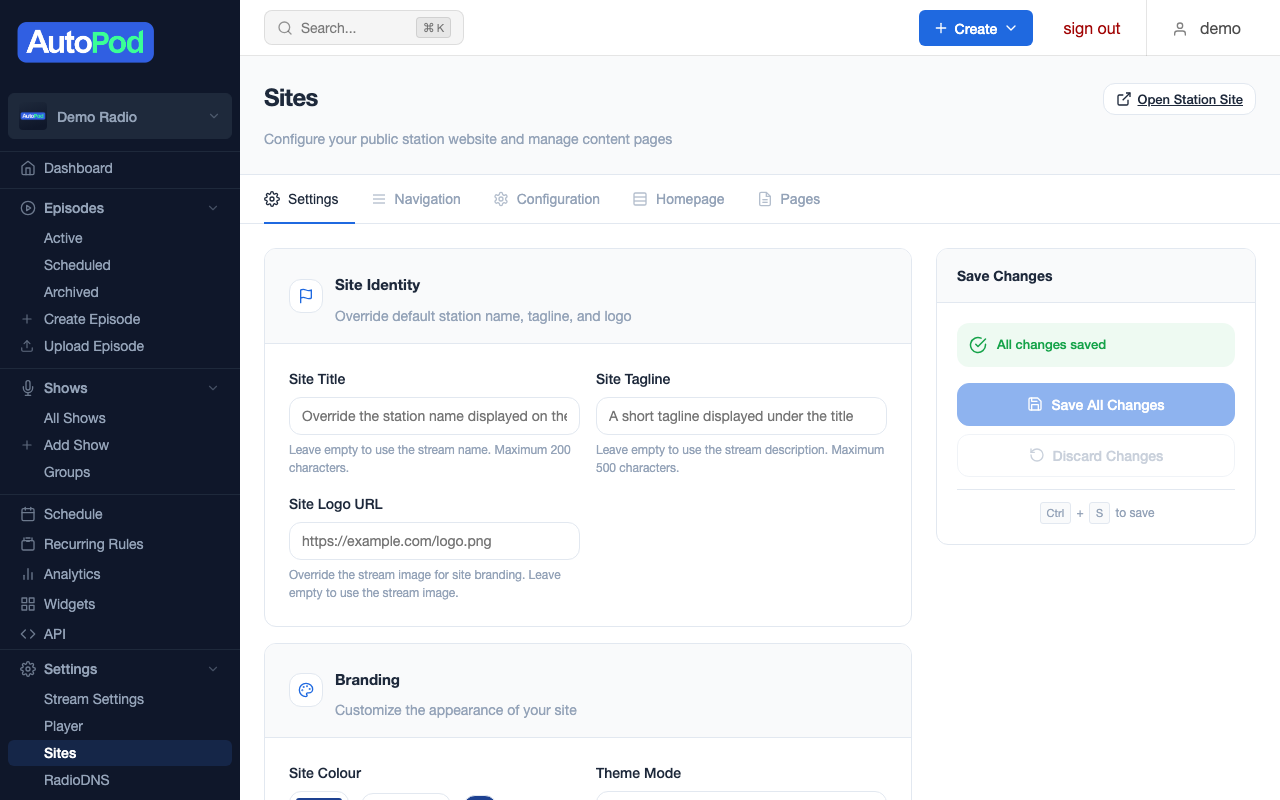The width and height of the screenshot is (1280, 800).
Task: Click the Shows microphone icon
Action: pyautogui.click(x=27, y=388)
